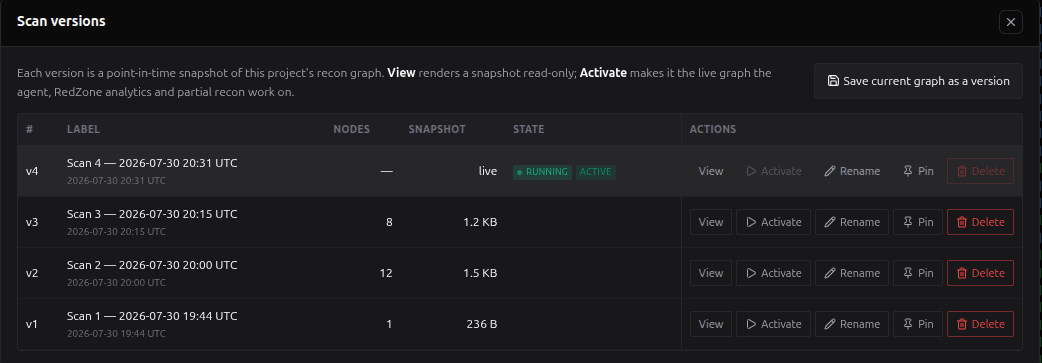Image resolution: width=1042 pixels, height=363 pixels.
Task: Click the v3 version number cell
Action: coord(32,222)
